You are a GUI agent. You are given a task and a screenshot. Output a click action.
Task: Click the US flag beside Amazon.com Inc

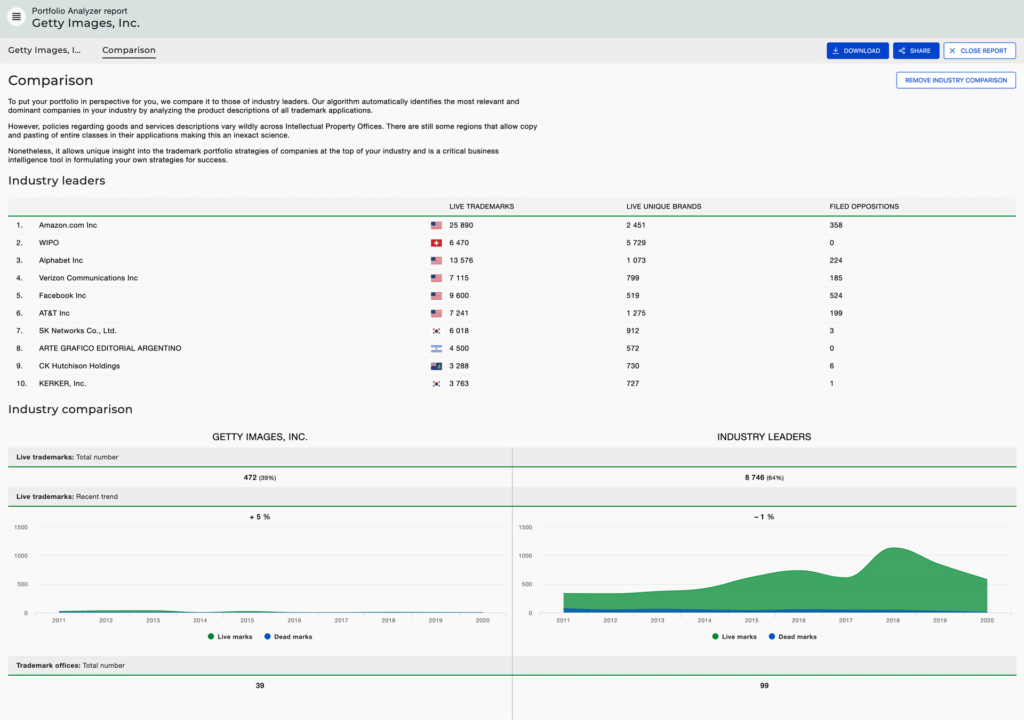(436, 226)
